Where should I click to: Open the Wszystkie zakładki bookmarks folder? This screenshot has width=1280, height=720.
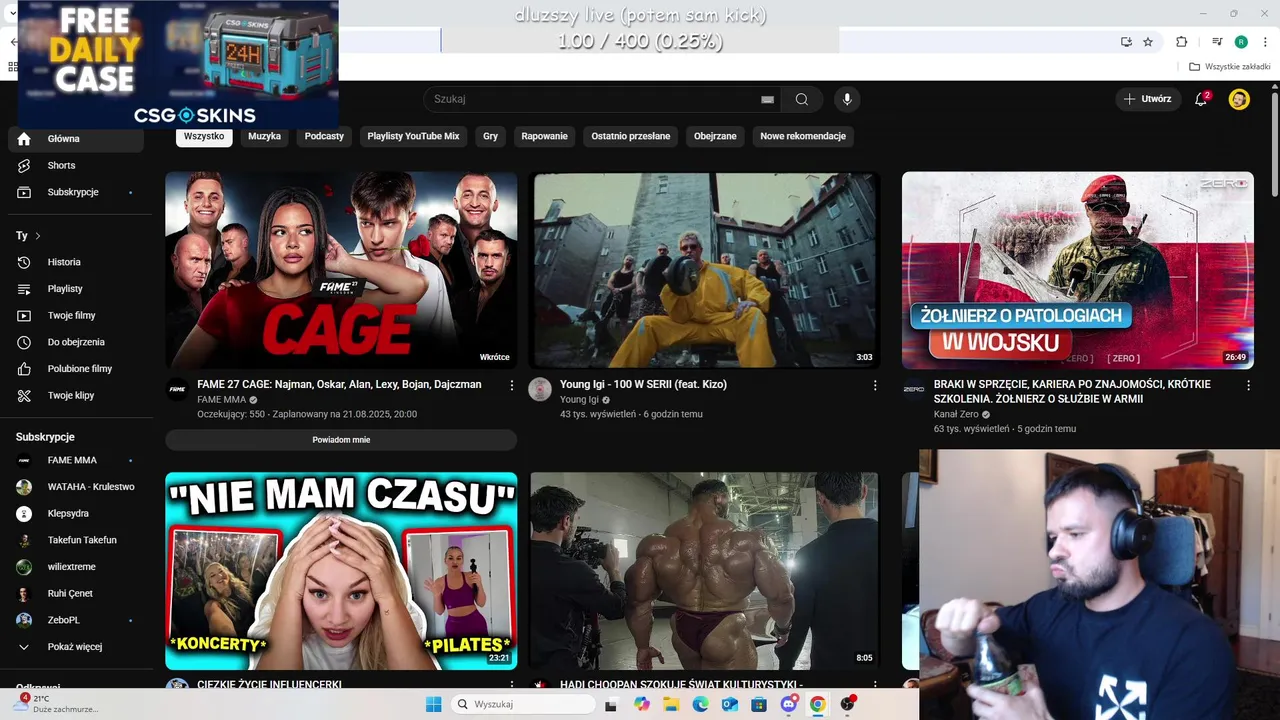point(1230,67)
